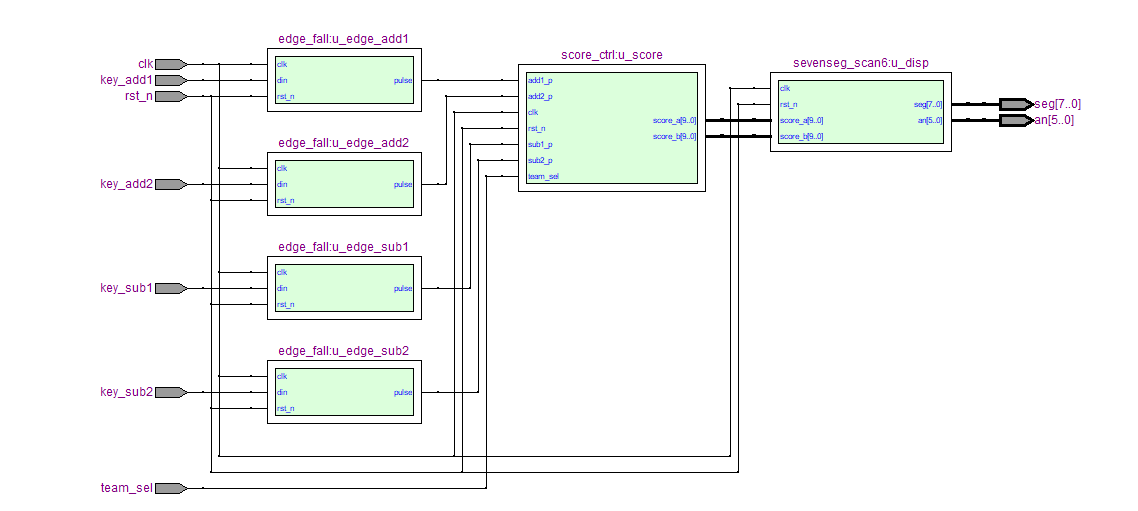Click the score_ctrl:u_score instance title
Viewport: 1138px width, 511px height.
click(x=612, y=55)
